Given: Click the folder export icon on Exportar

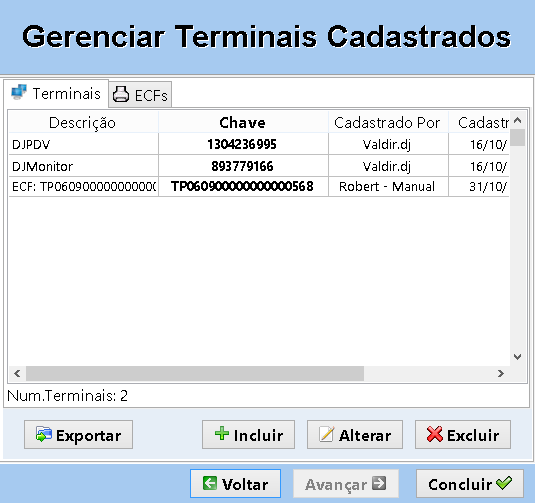Looking at the screenshot, I should click(44, 434).
